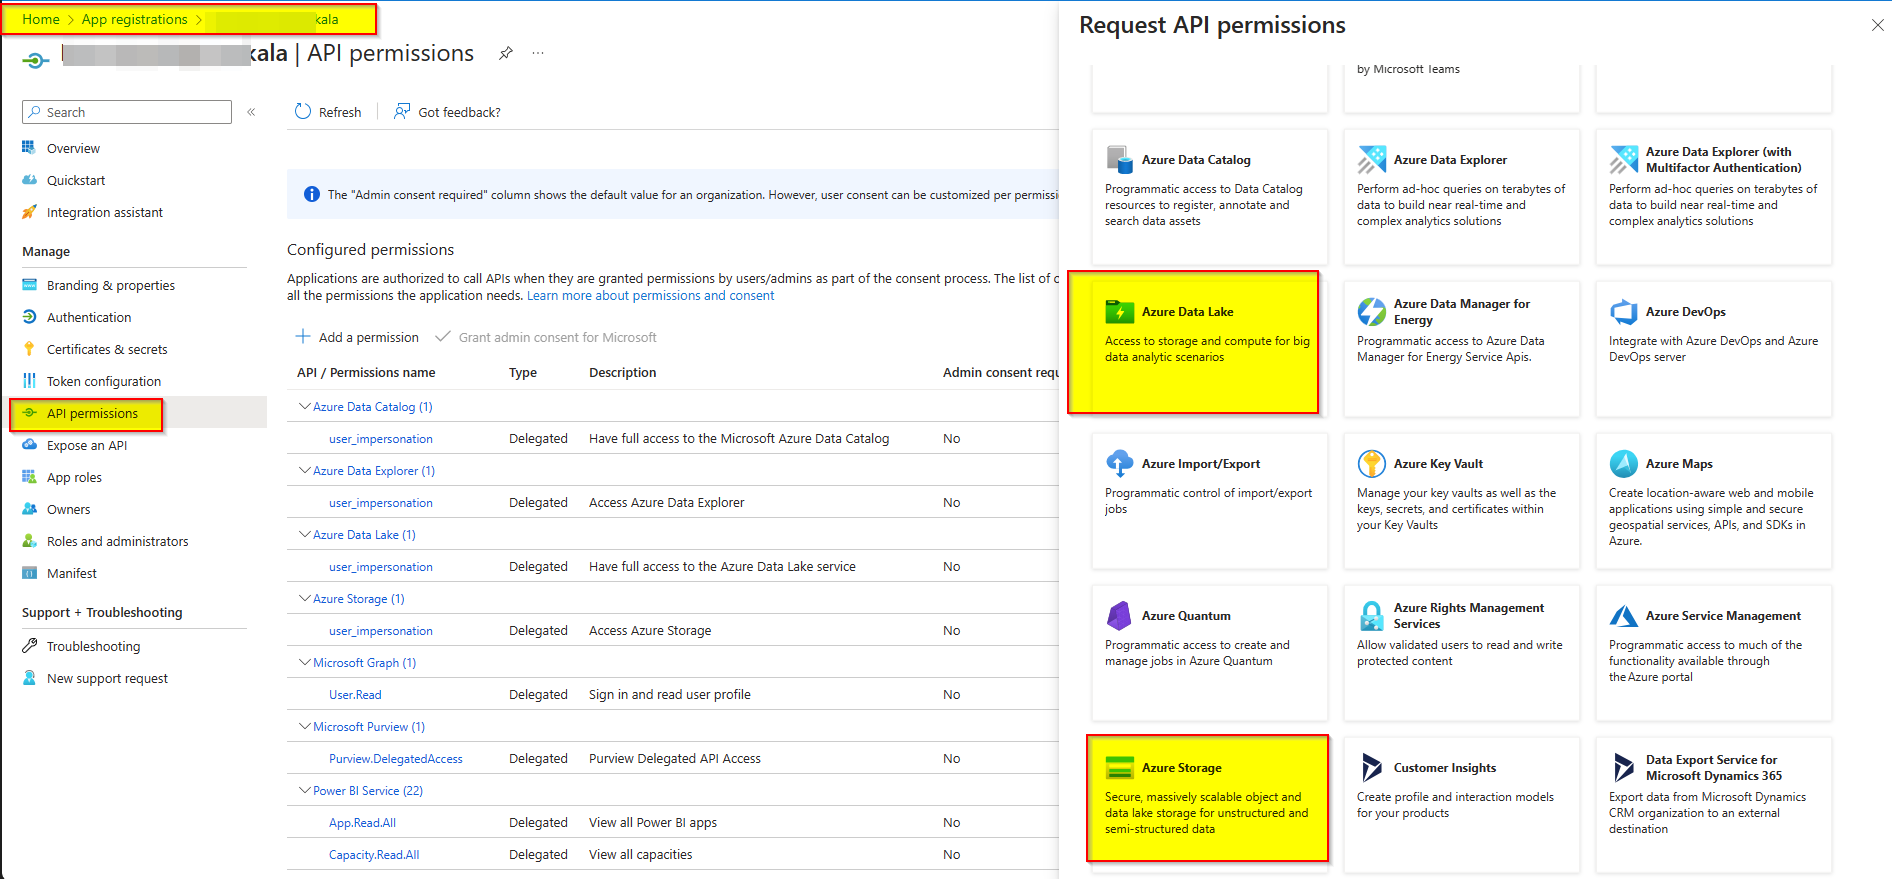Image resolution: width=1892 pixels, height=879 pixels.
Task: Collapse the Power BI Service (22) group
Action: [x=305, y=790]
